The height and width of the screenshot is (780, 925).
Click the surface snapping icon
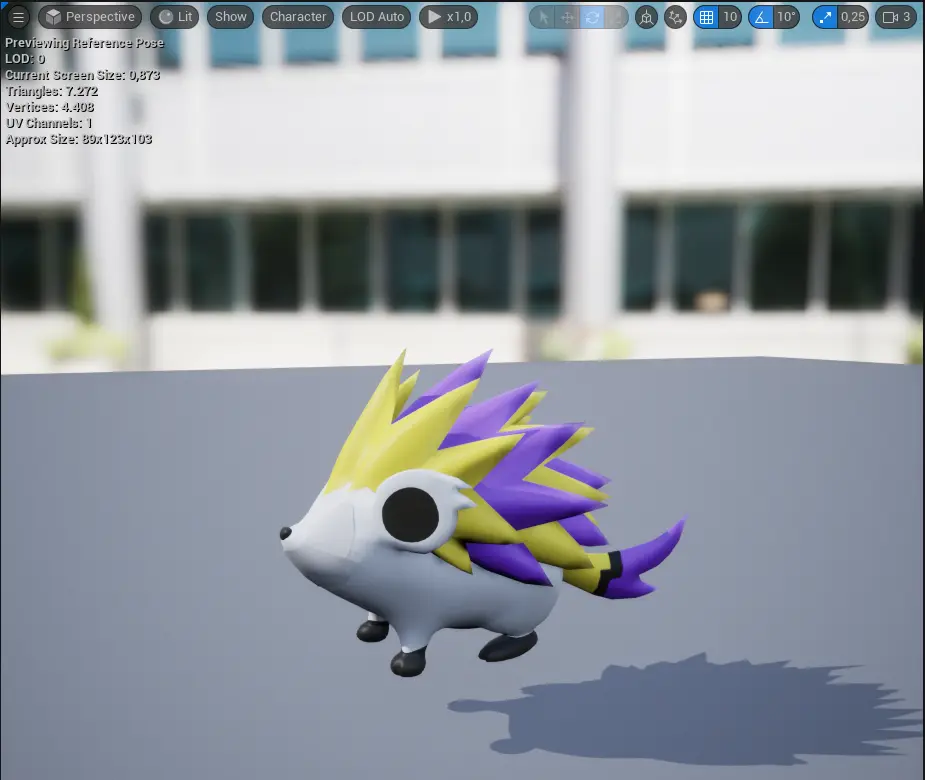[x=675, y=18]
